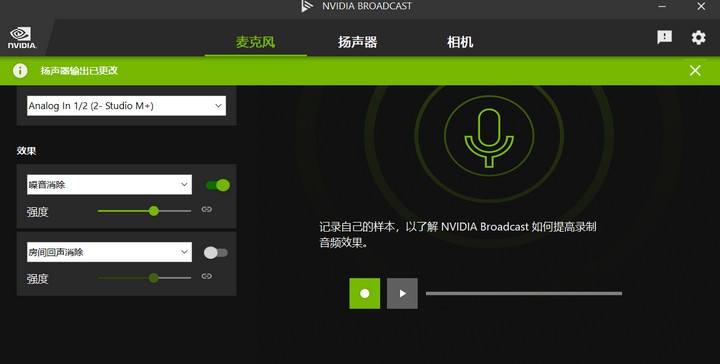The image size is (720, 364).
Task: Click the info icon in the green banner
Action: (x=20, y=71)
